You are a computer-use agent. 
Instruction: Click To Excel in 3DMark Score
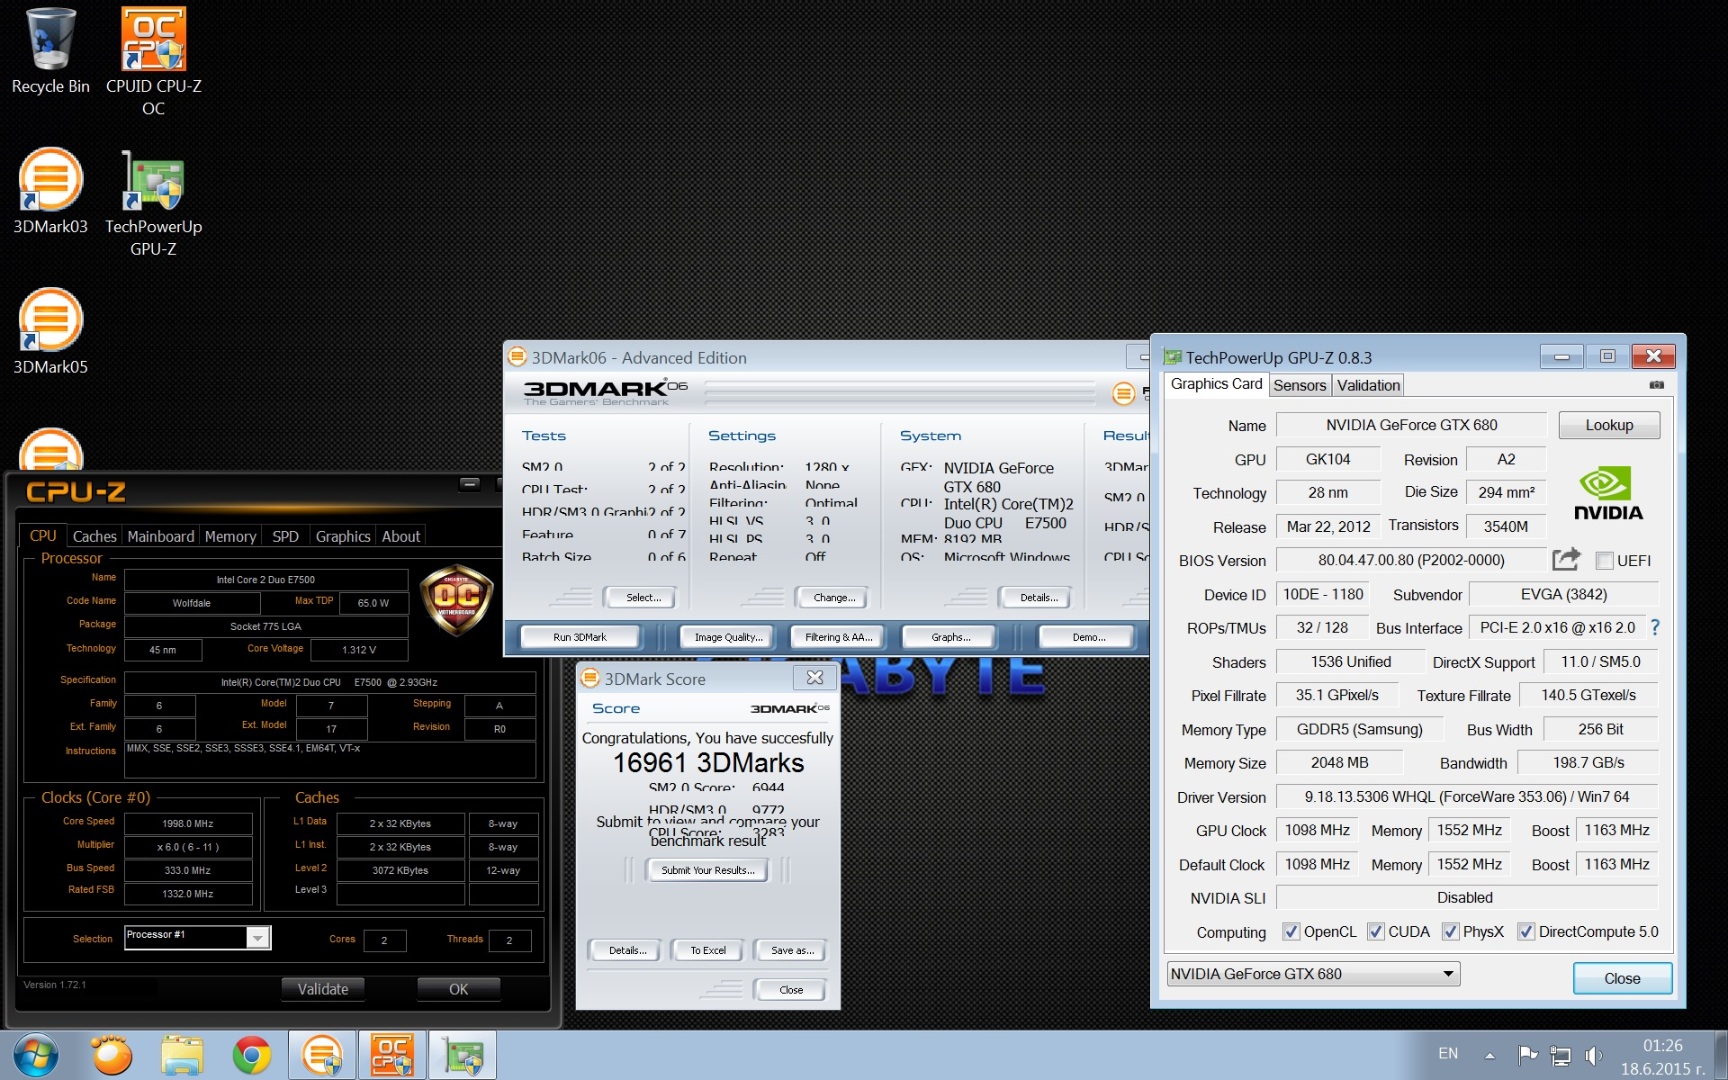(708, 950)
